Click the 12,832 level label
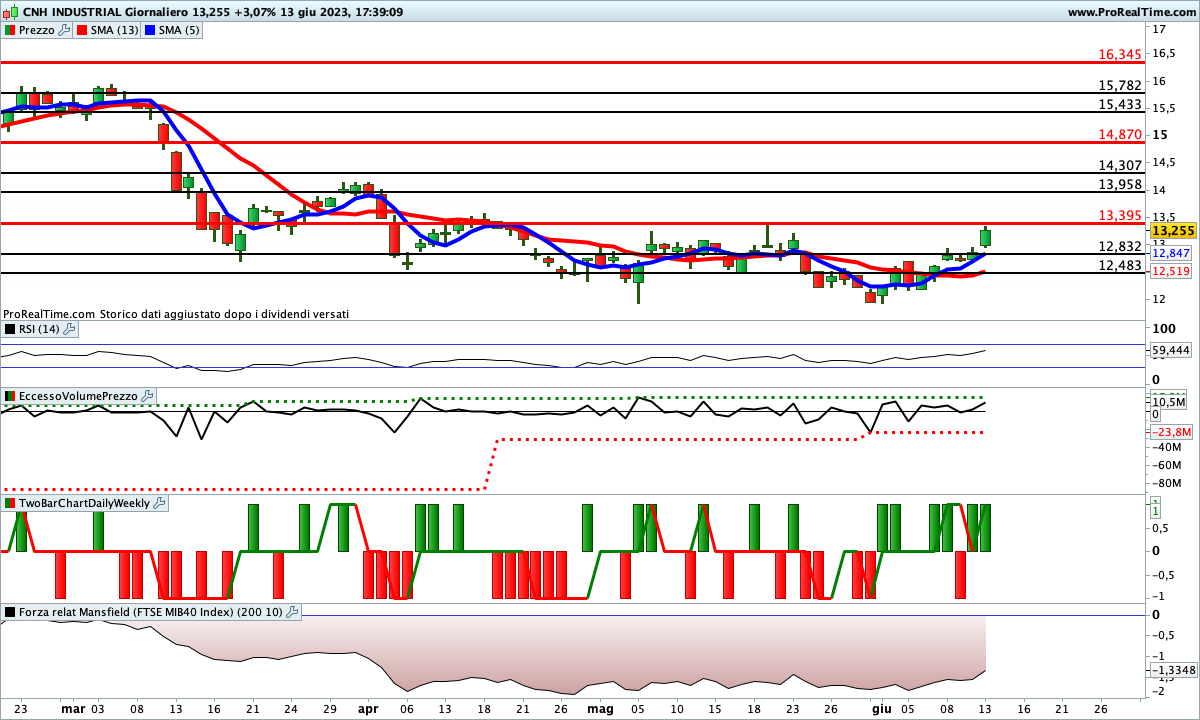The image size is (1200, 720). (1120, 246)
